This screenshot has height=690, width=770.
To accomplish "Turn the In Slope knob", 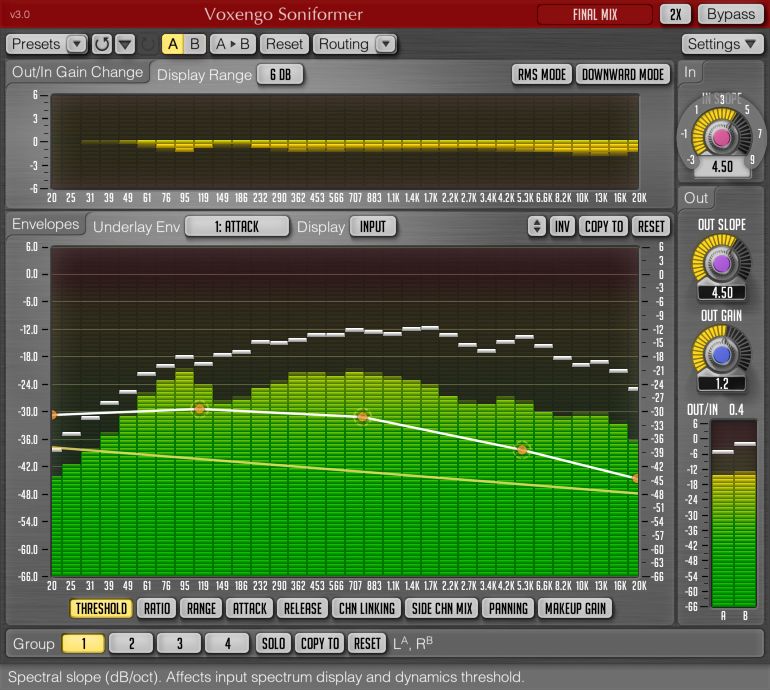I will click(720, 134).
